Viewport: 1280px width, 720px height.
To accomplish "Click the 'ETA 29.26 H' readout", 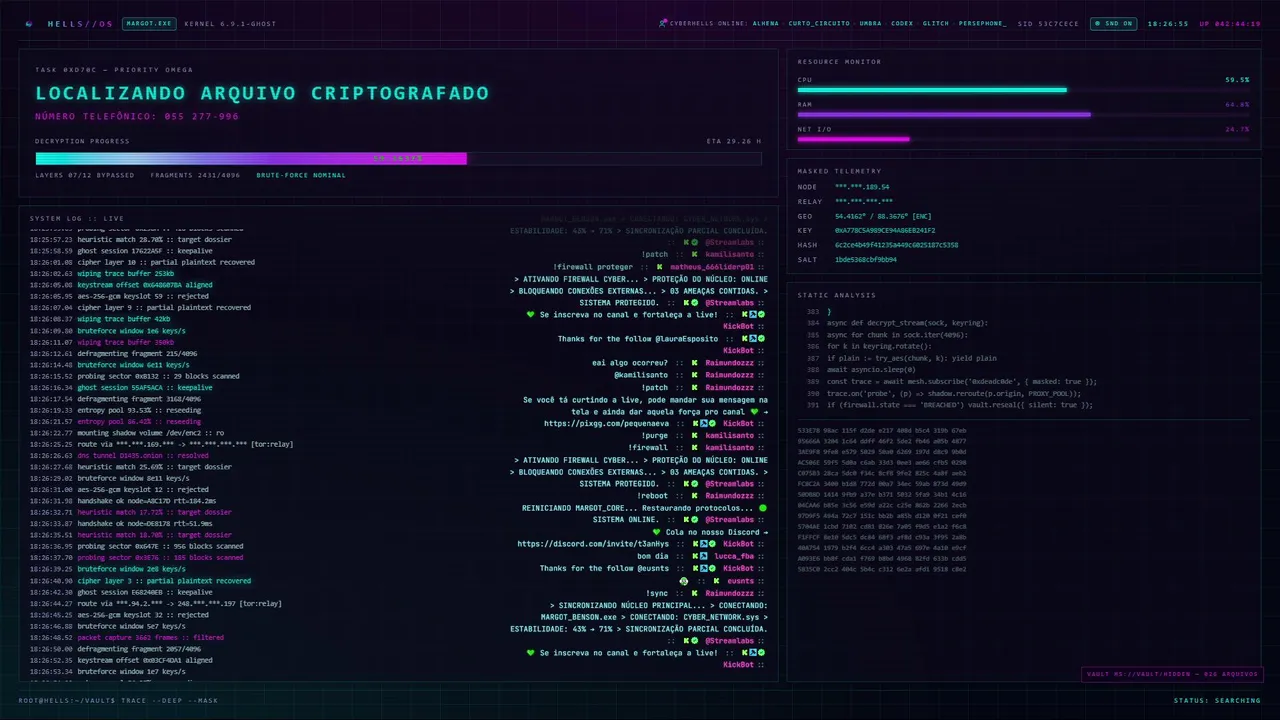I will pyautogui.click(x=733, y=141).
